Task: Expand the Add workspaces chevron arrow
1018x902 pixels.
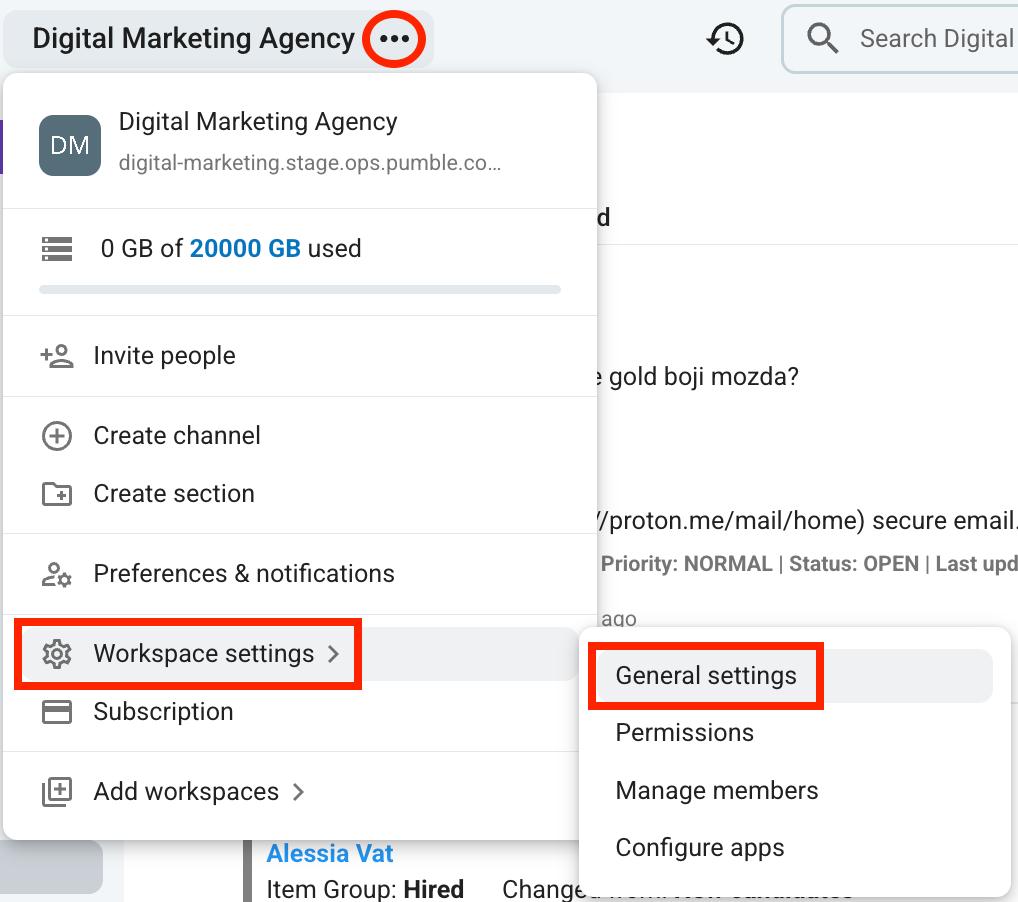Action: tap(298, 792)
